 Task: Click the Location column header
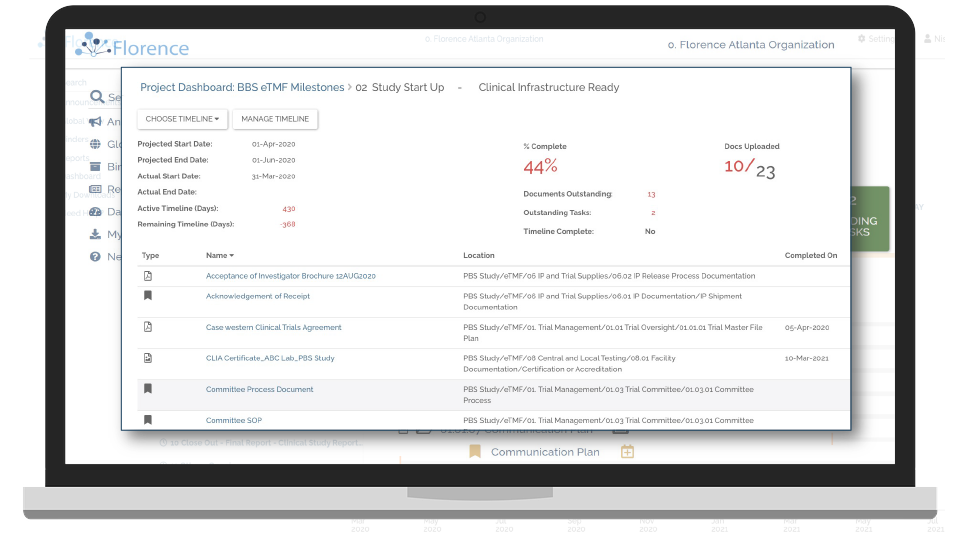[479, 255]
